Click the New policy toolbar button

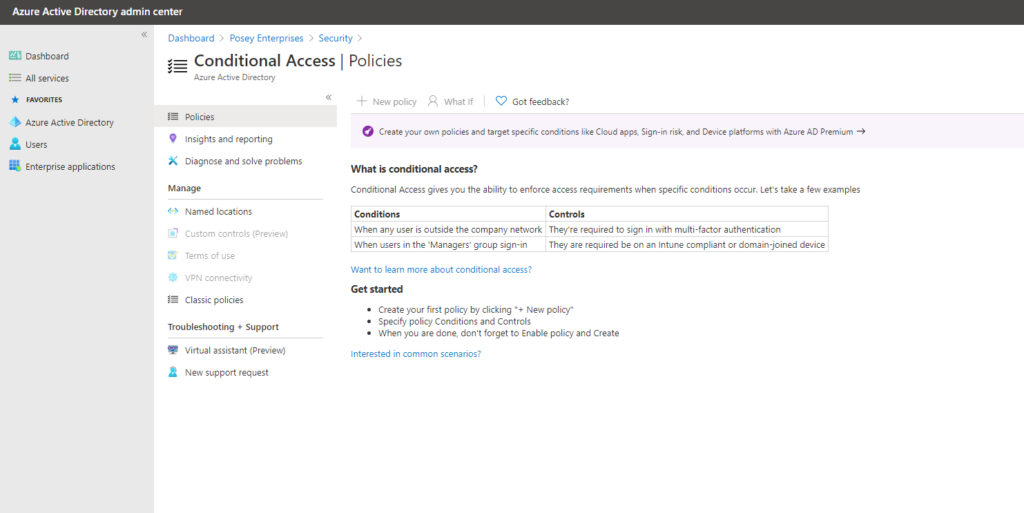pos(386,101)
